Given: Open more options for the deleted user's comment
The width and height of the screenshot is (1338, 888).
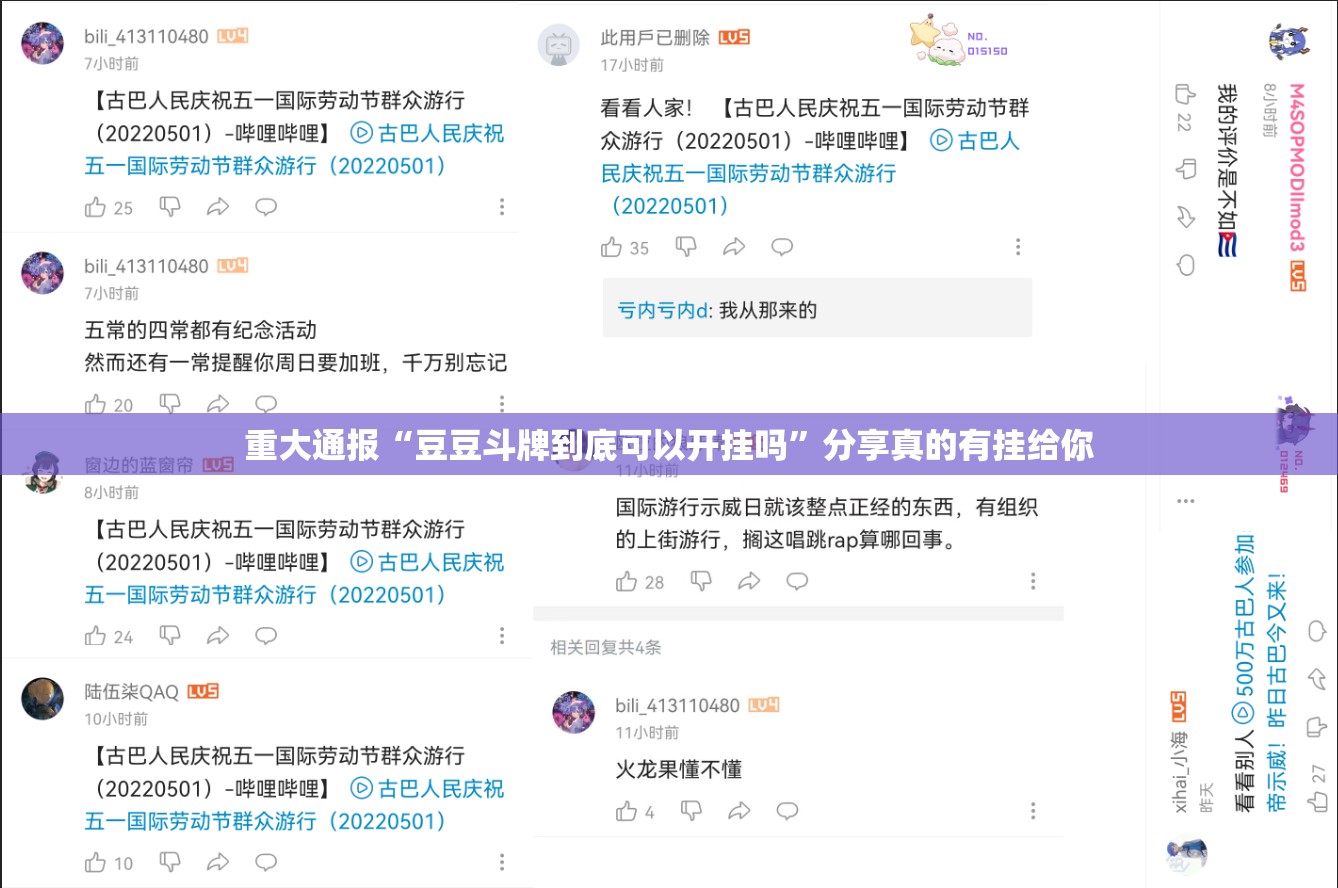Looking at the screenshot, I should point(1018,246).
